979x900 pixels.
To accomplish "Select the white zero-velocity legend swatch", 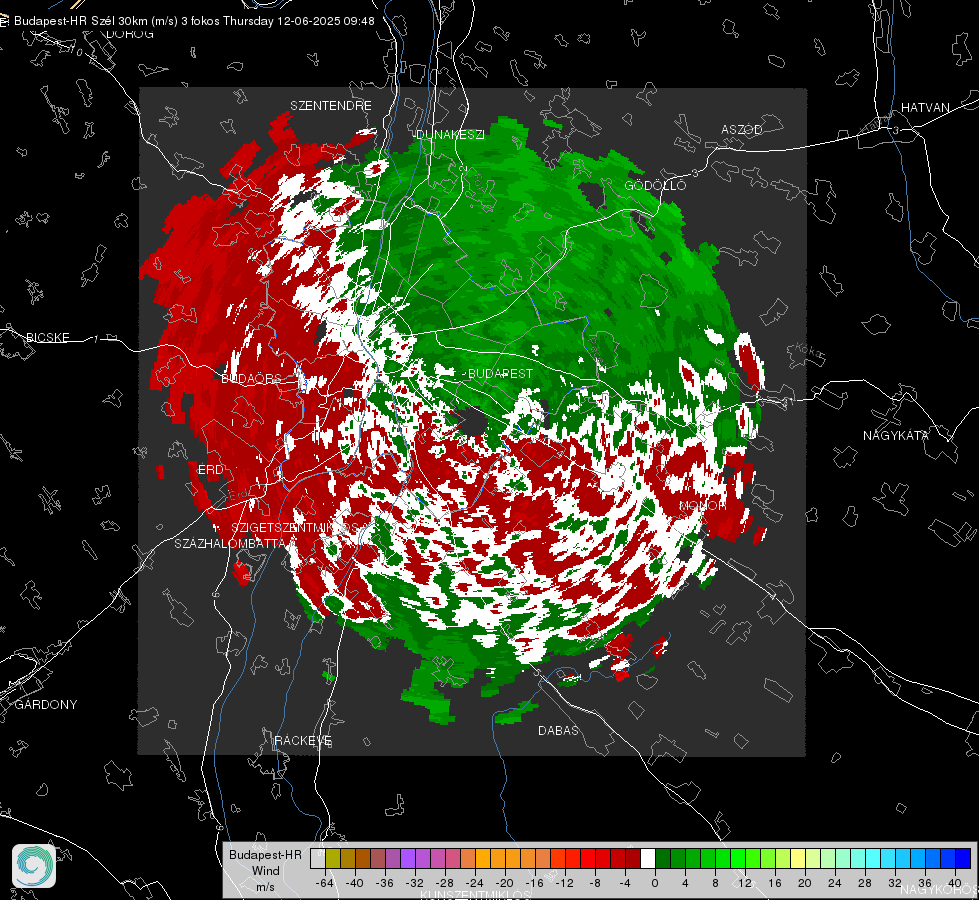I will 648,859.
